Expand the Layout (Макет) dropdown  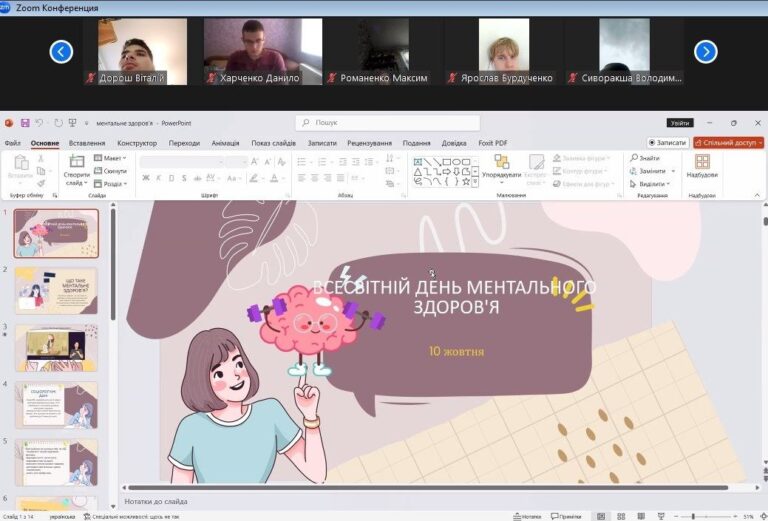point(110,158)
